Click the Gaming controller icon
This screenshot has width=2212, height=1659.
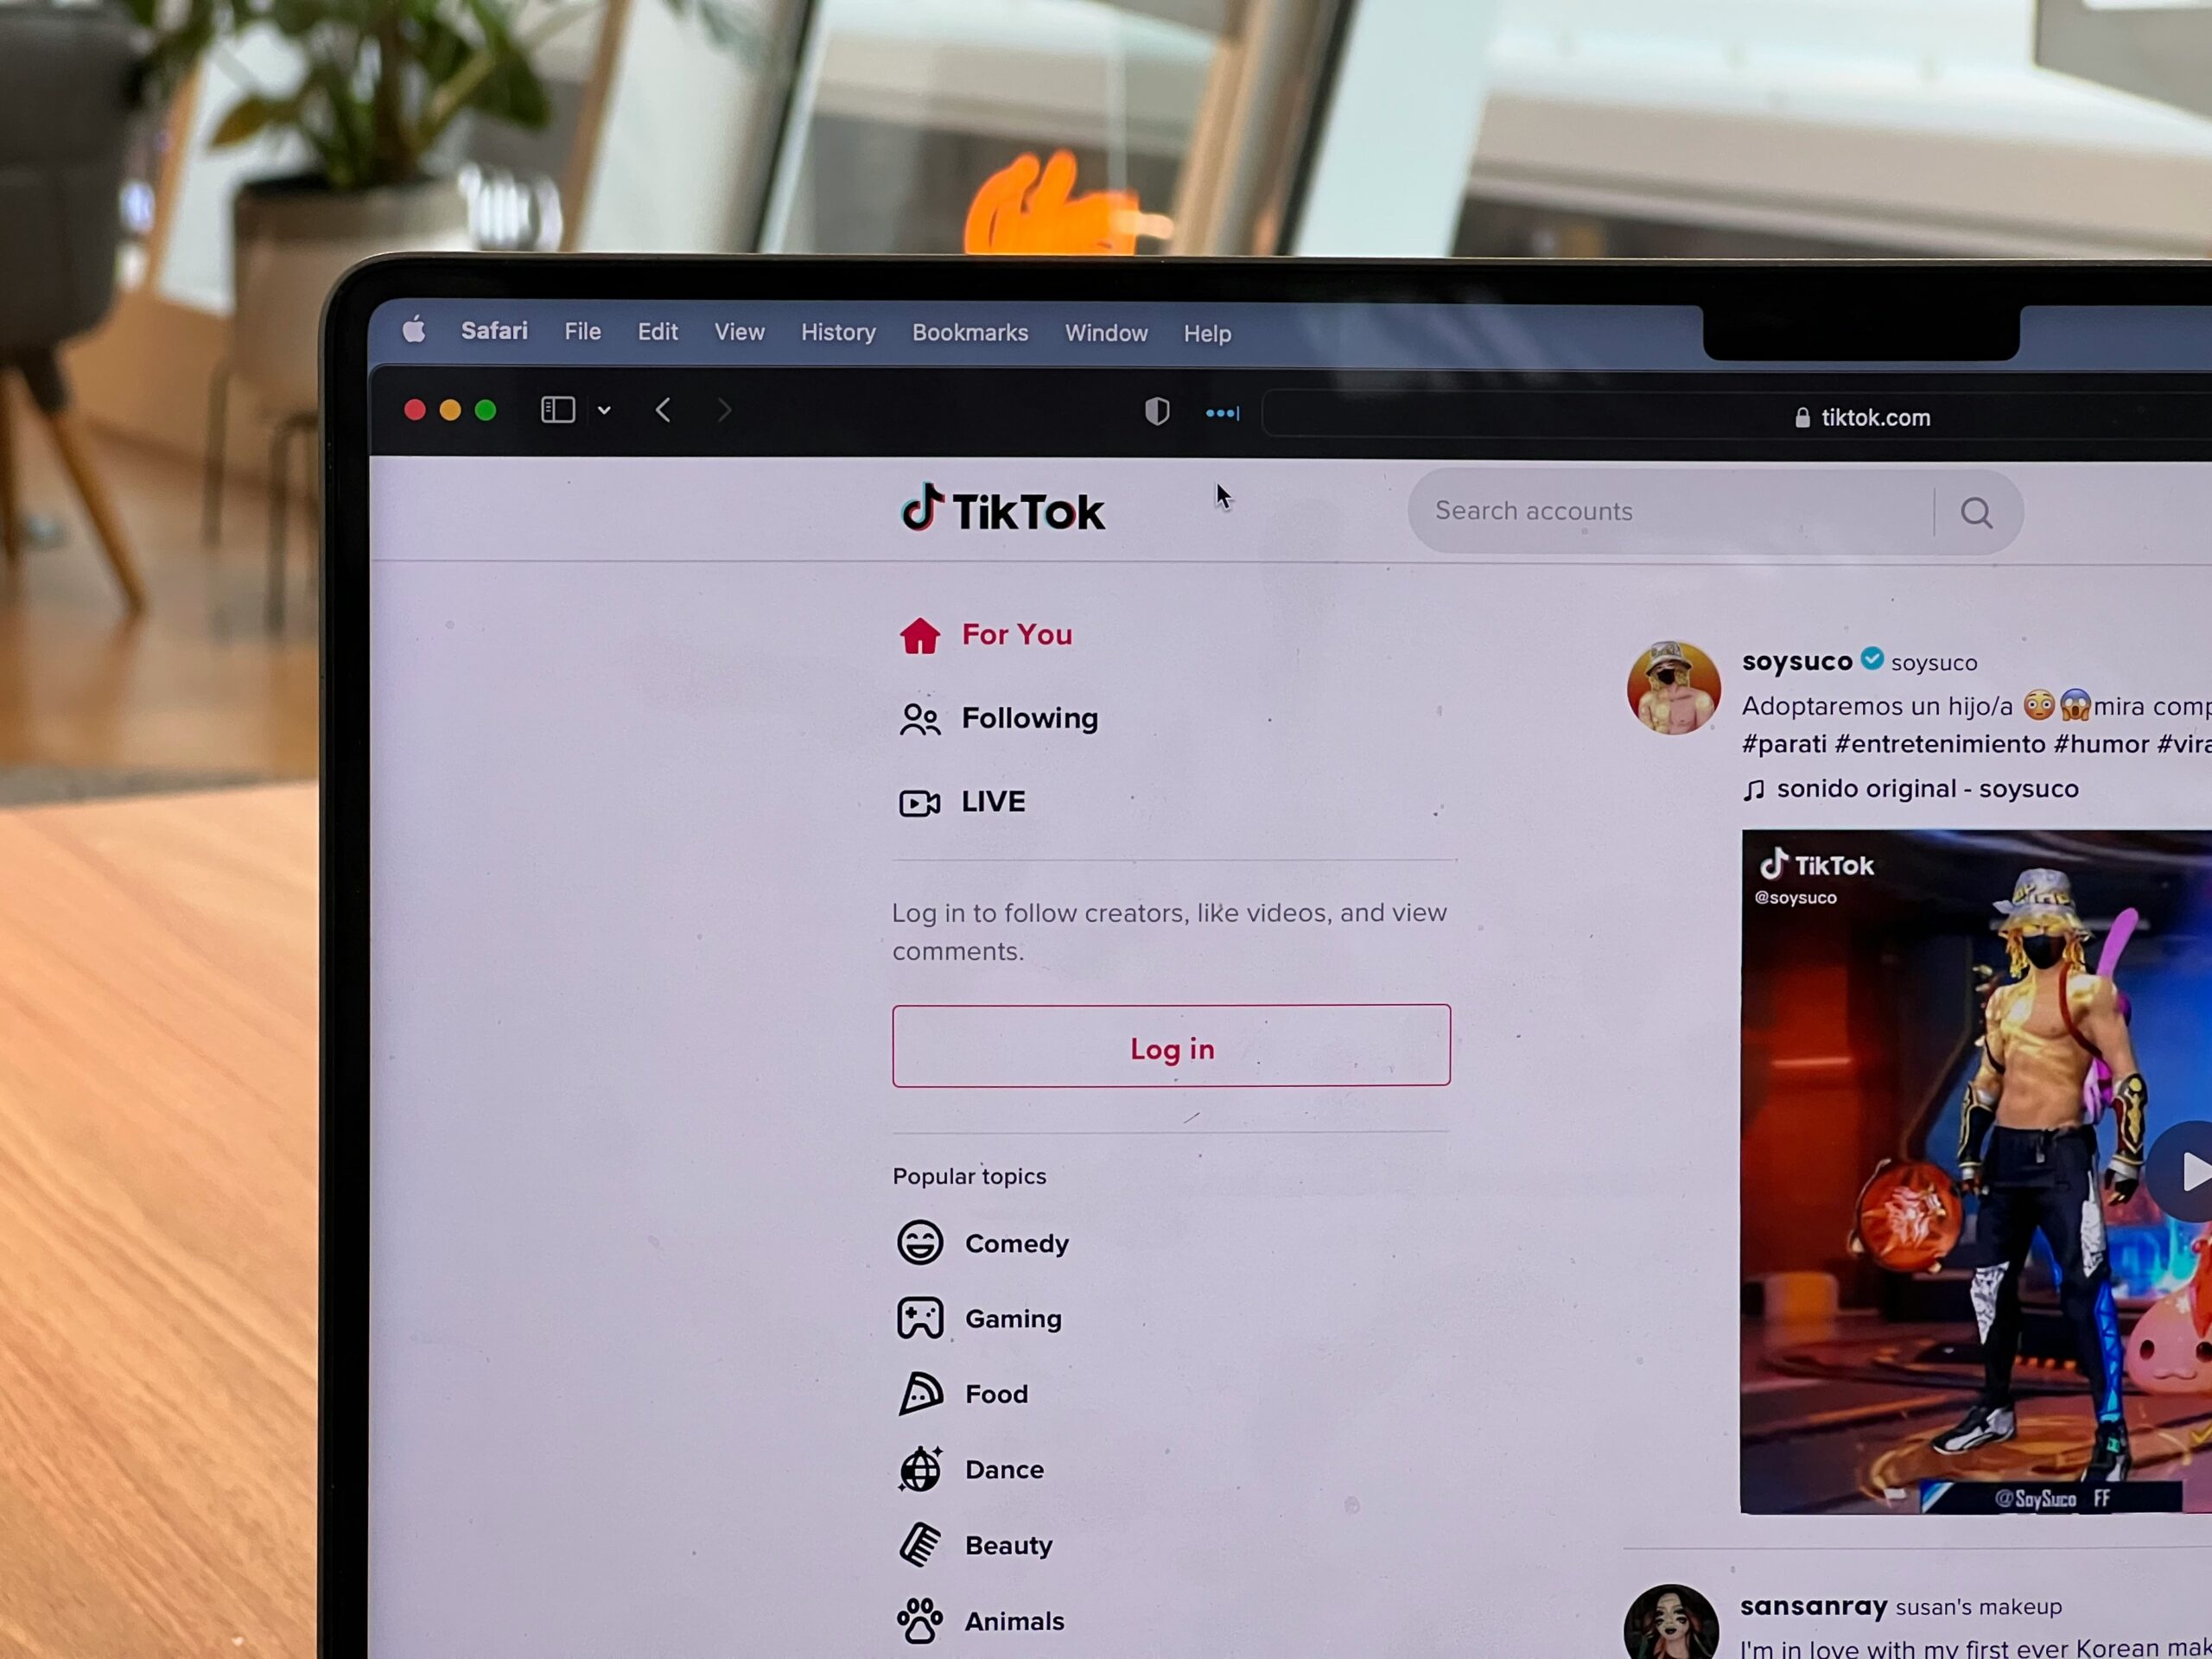[x=918, y=1318]
